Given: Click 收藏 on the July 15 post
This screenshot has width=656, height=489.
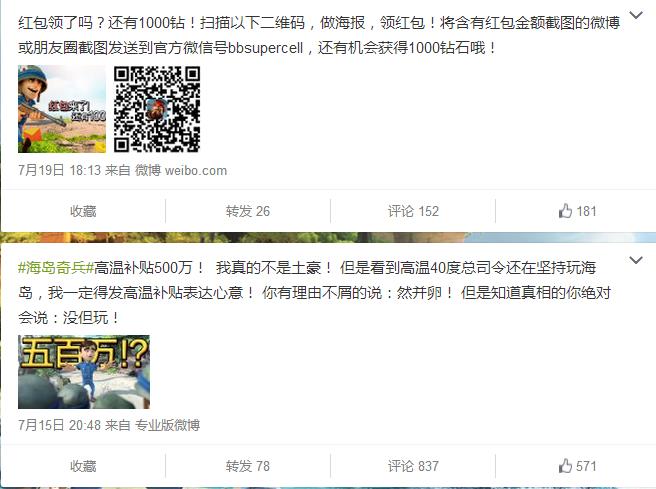Looking at the screenshot, I should (83, 466).
